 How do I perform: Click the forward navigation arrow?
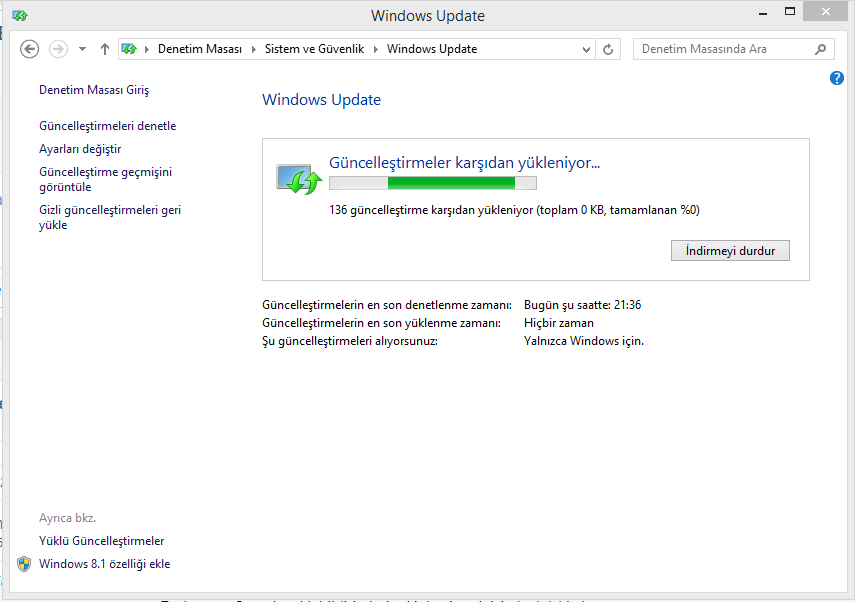(58, 49)
